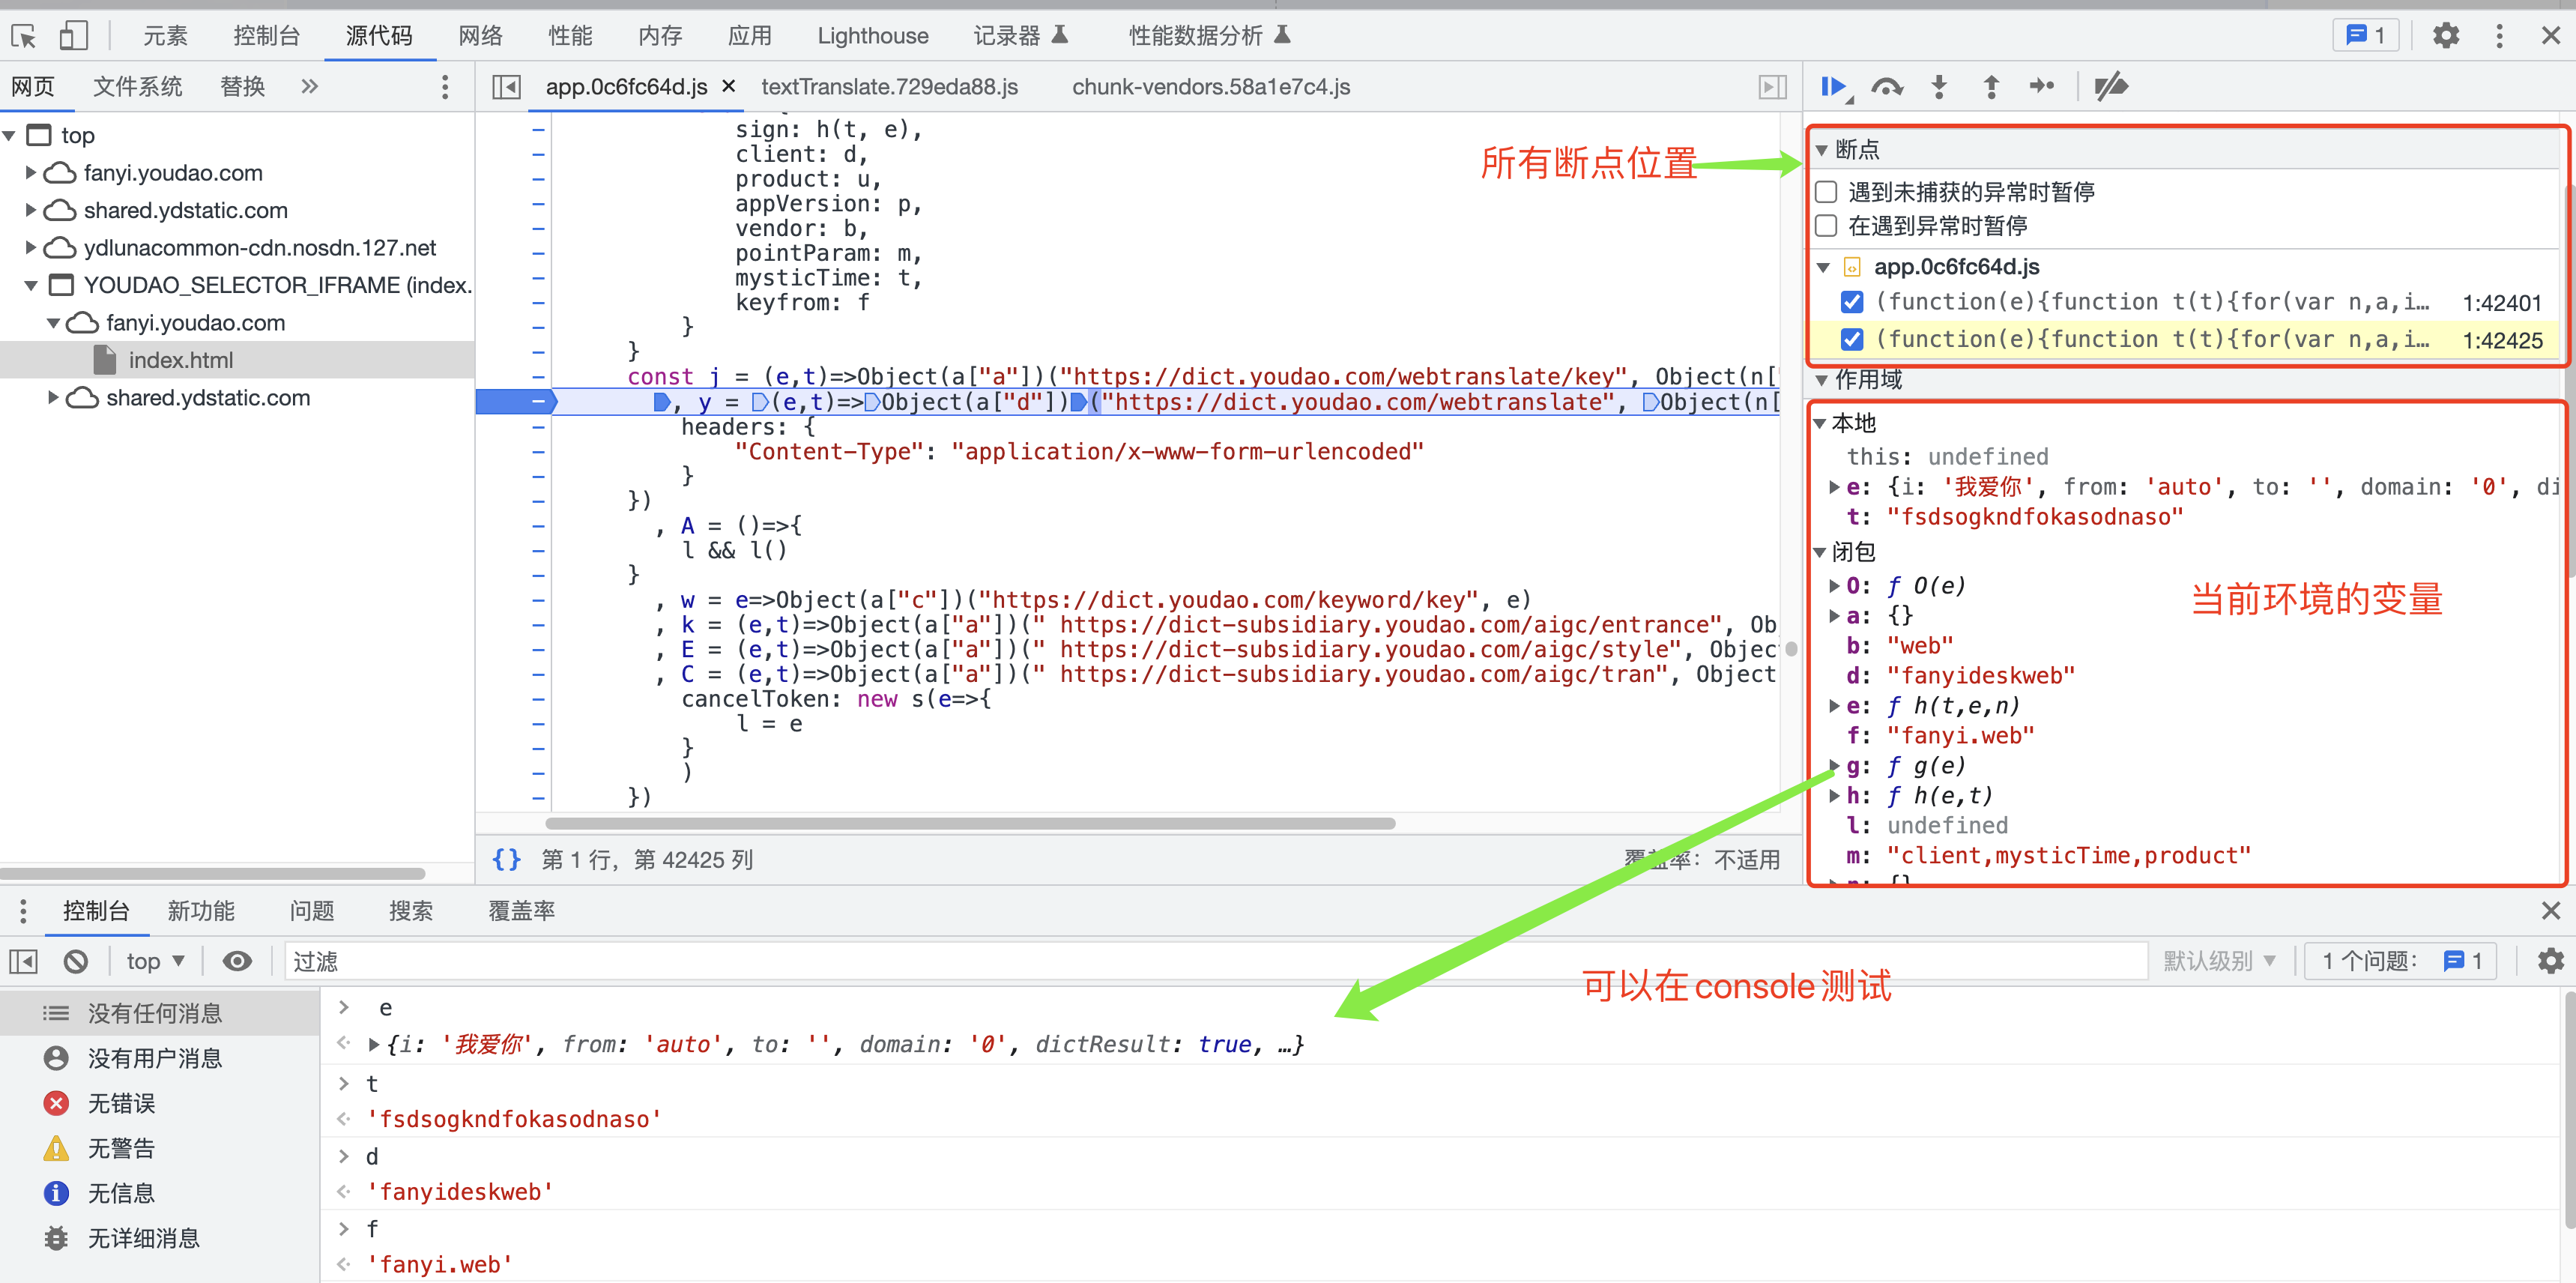Screen dimensions: 2576x1283
Task: Step into the next function call
Action: coord(1939,87)
